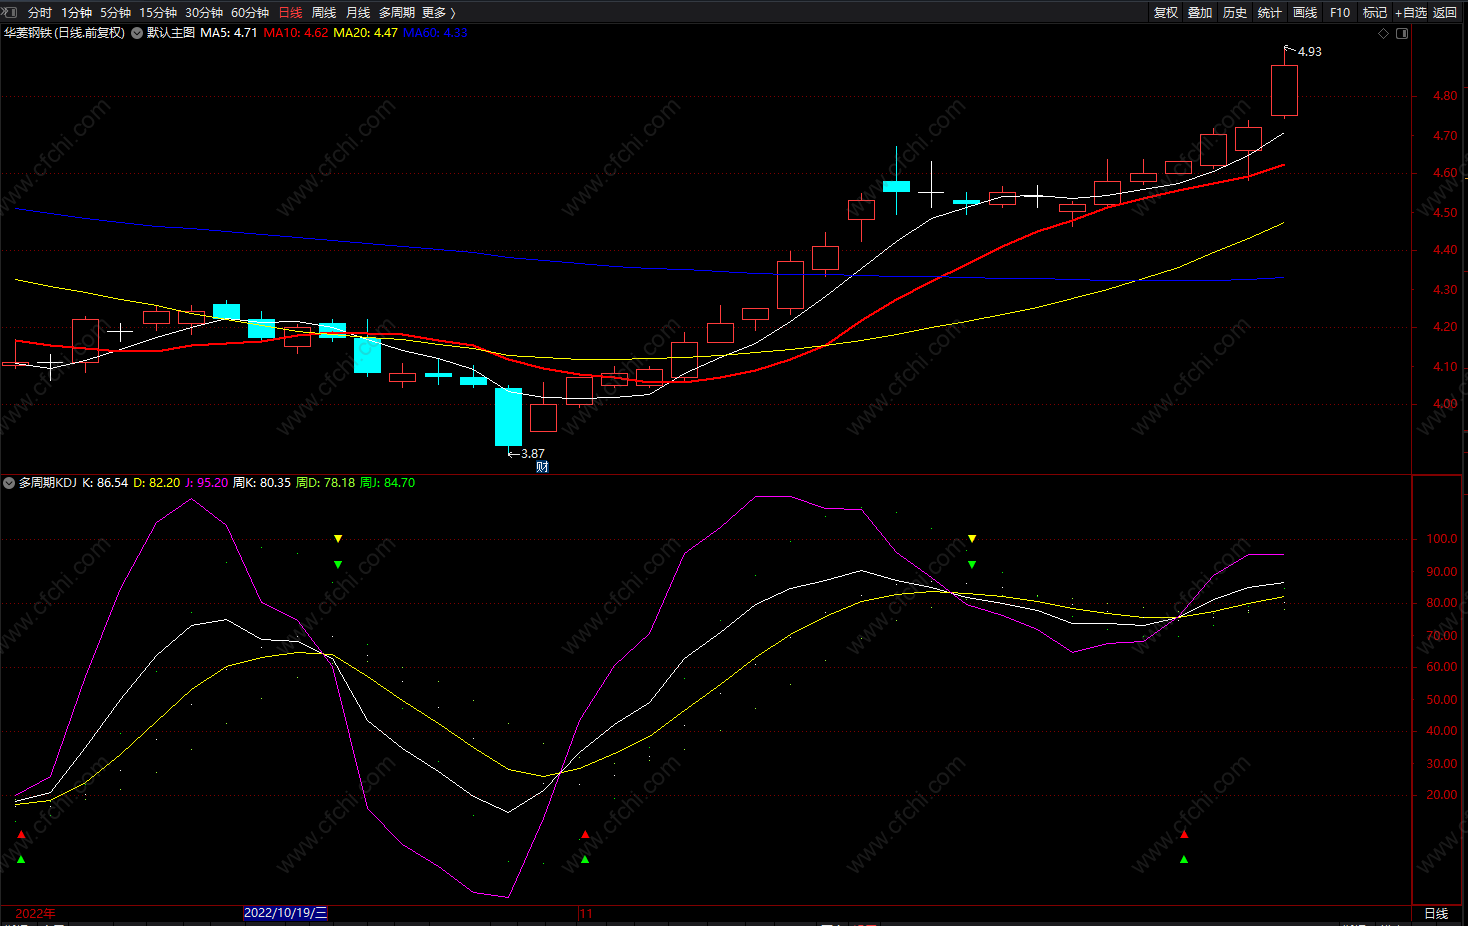The height and width of the screenshot is (926, 1468).
Task: Click the 复权 adjustment button
Action: tap(1166, 12)
